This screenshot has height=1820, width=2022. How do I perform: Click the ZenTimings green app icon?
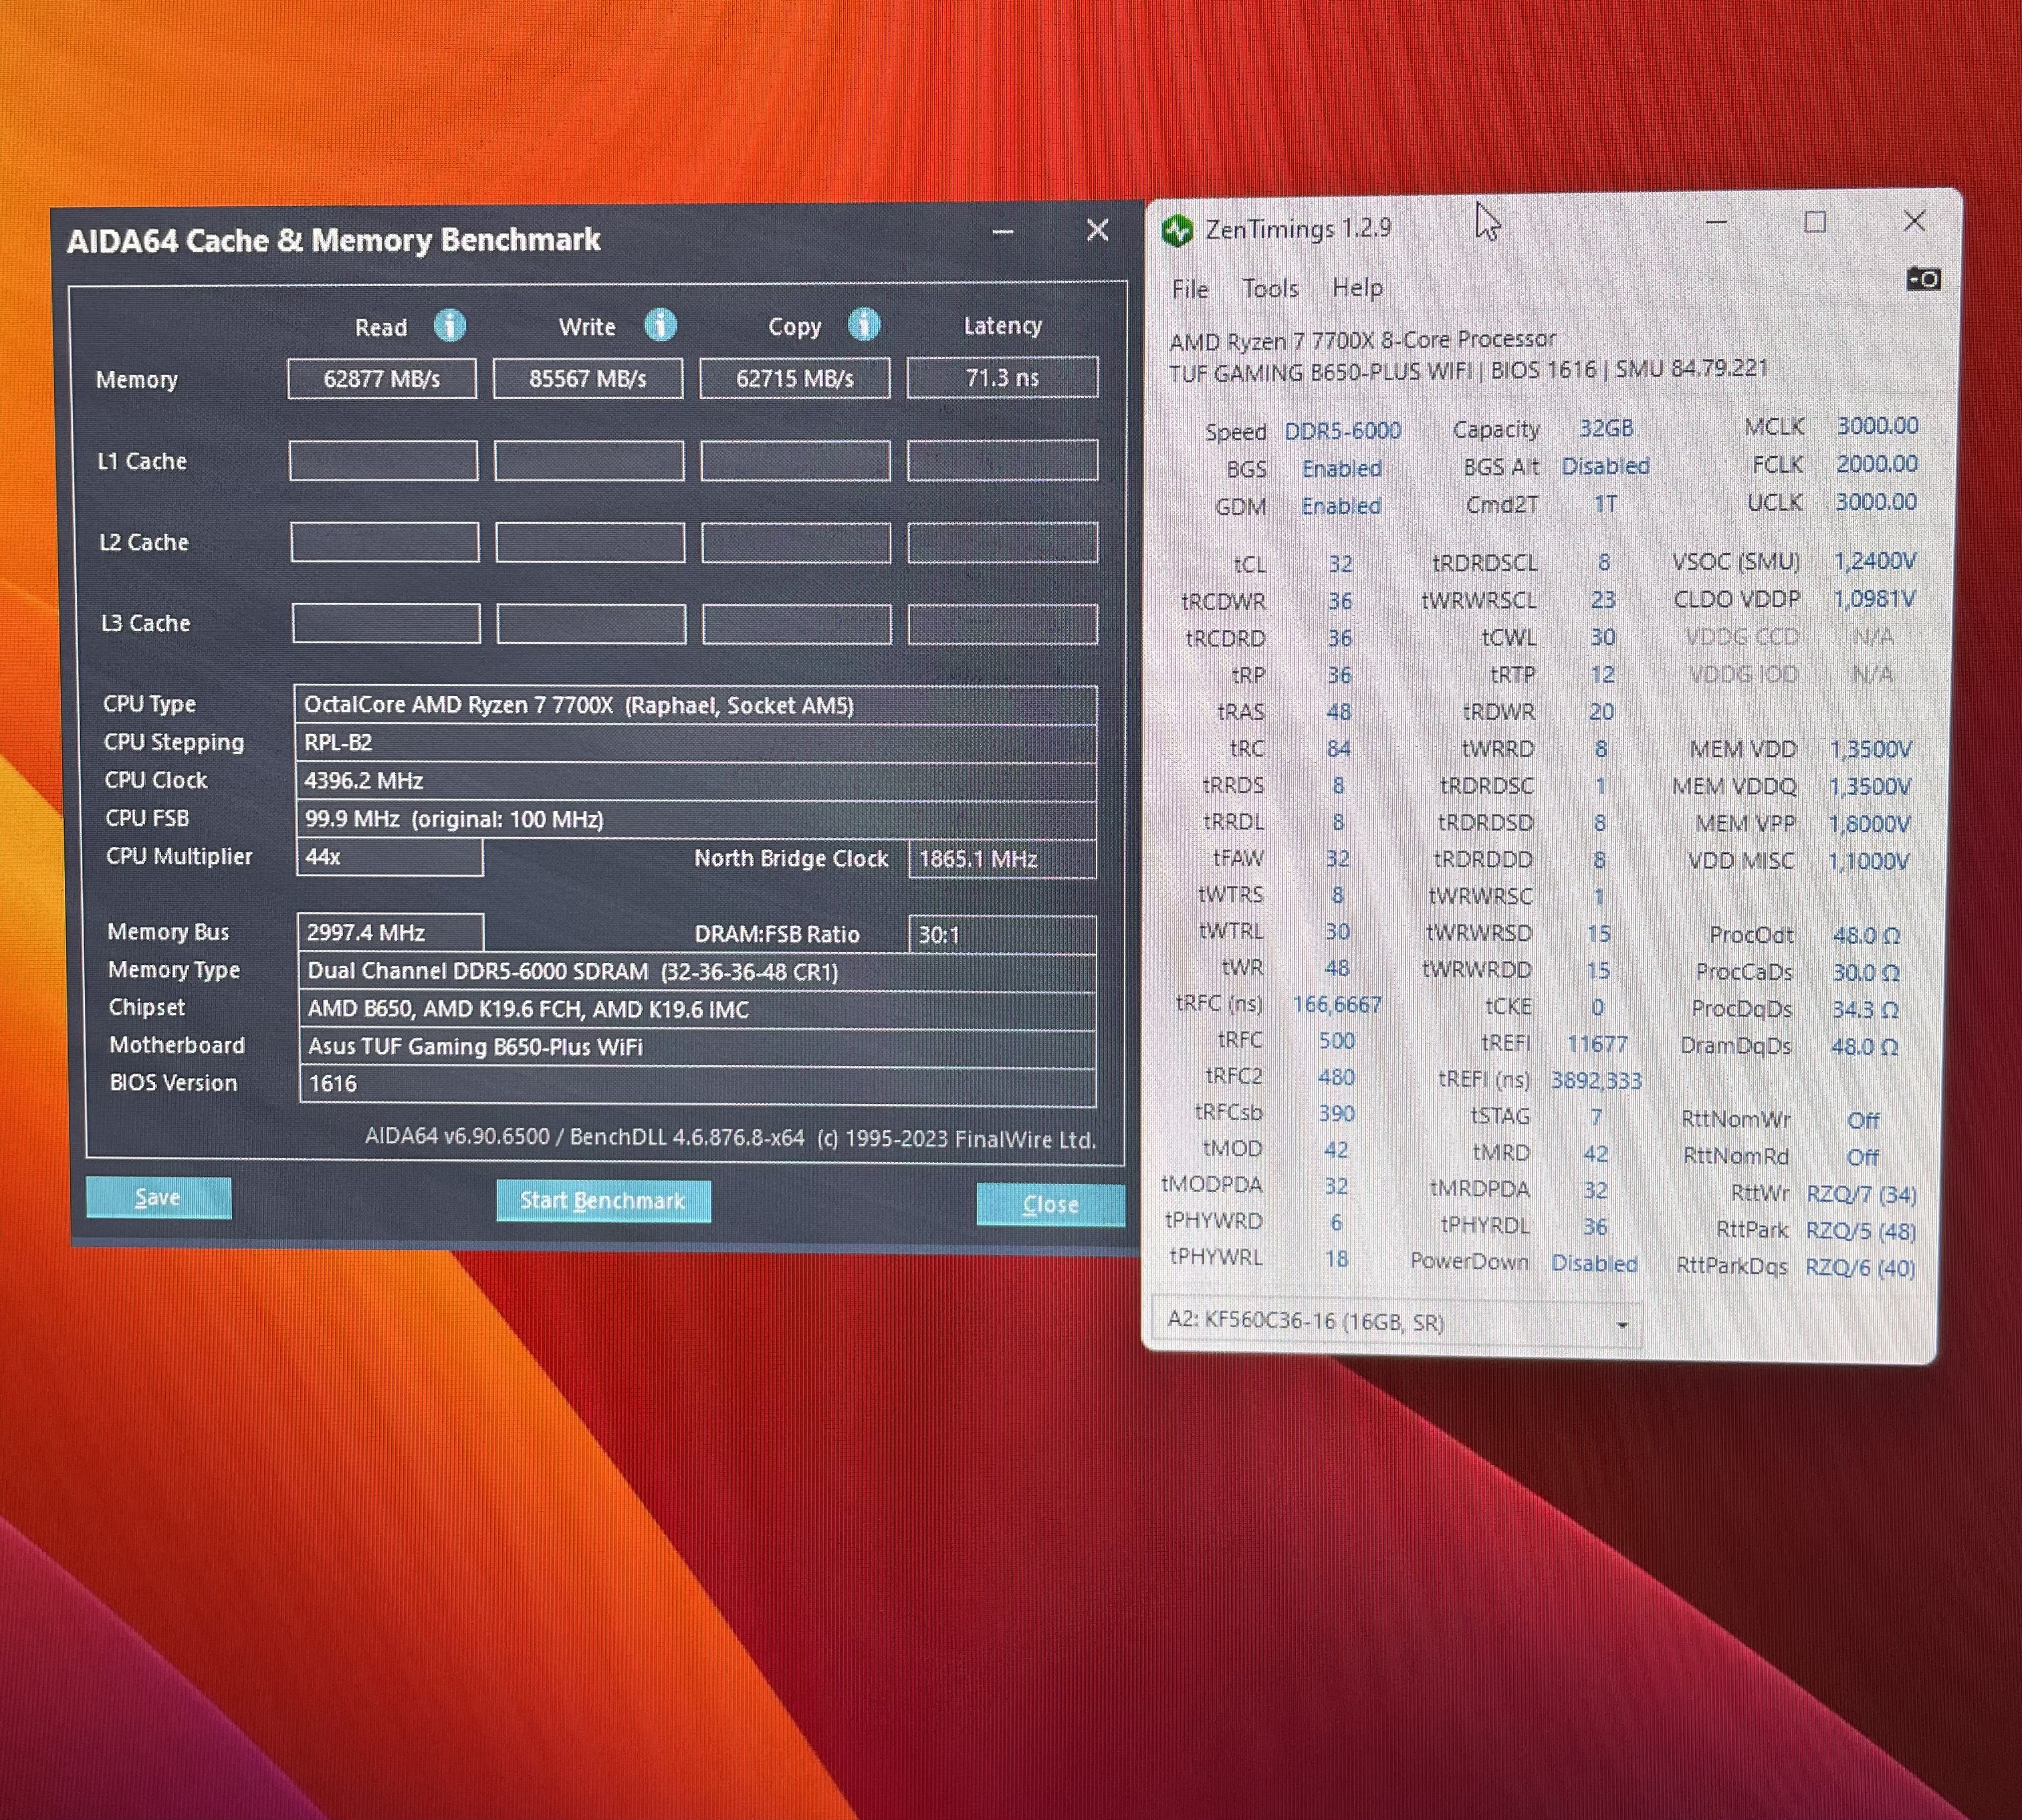pyautogui.click(x=1178, y=231)
